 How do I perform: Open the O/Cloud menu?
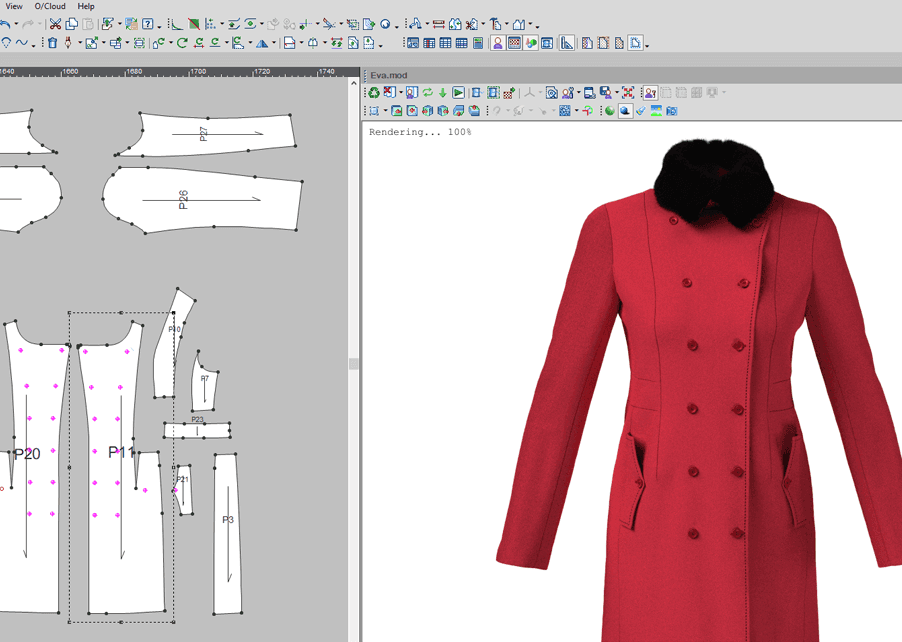pos(48,6)
